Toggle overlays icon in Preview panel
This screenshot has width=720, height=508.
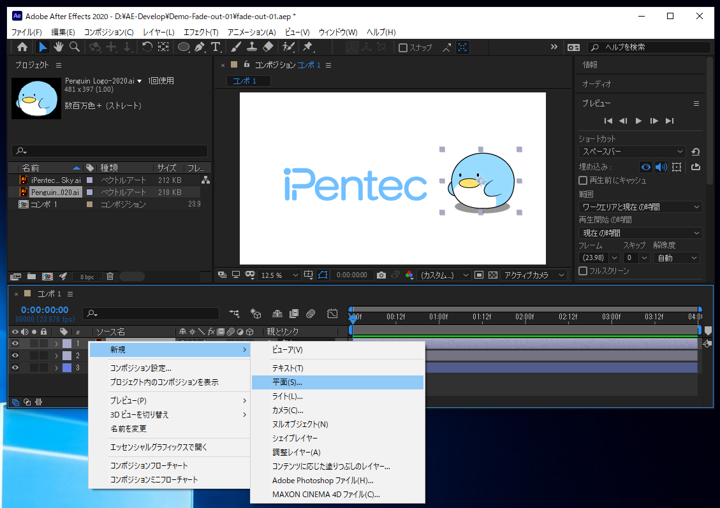[676, 167]
